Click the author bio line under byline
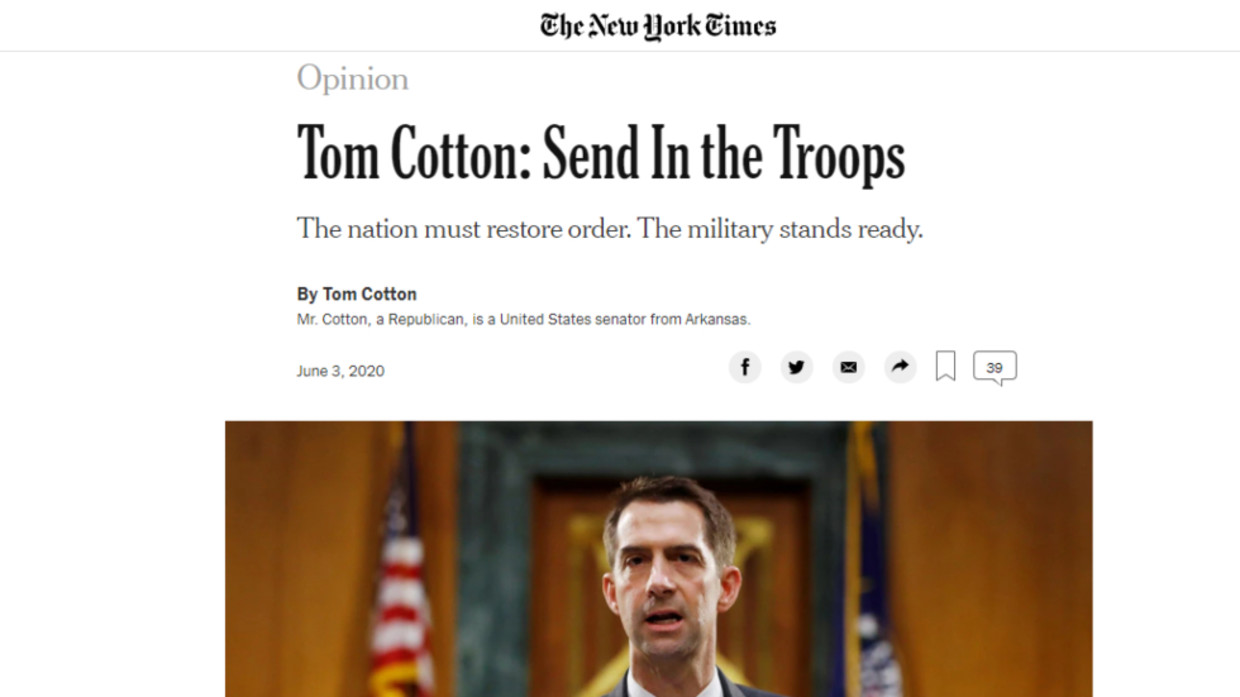Image resolution: width=1240 pixels, height=697 pixels. pyautogui.click(x=523, y=320)
